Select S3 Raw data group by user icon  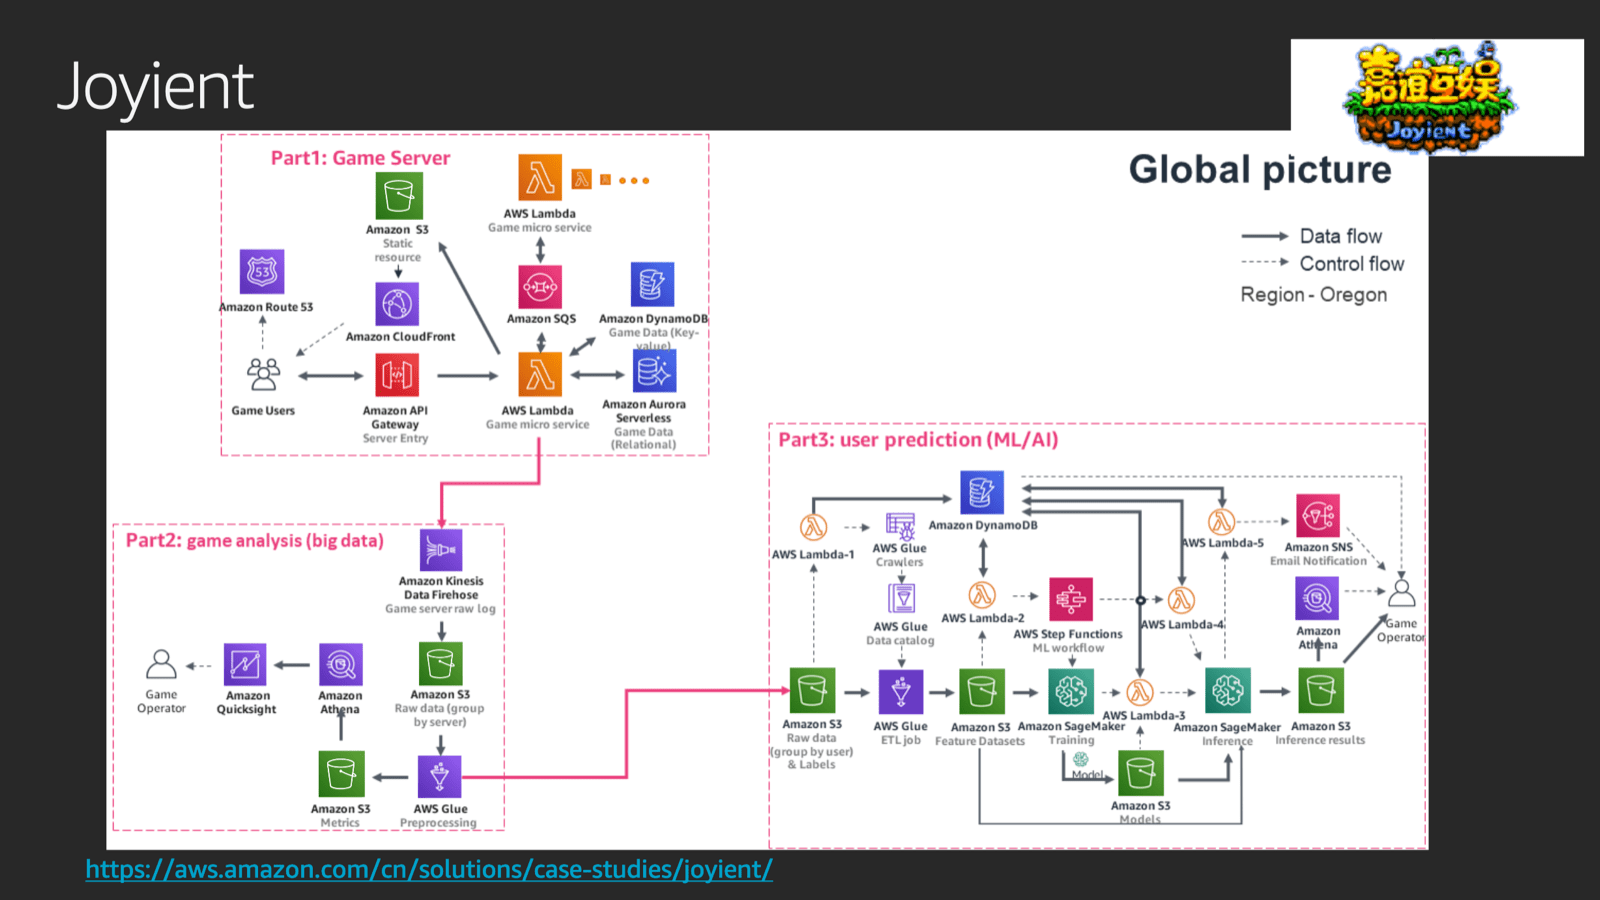812,691
